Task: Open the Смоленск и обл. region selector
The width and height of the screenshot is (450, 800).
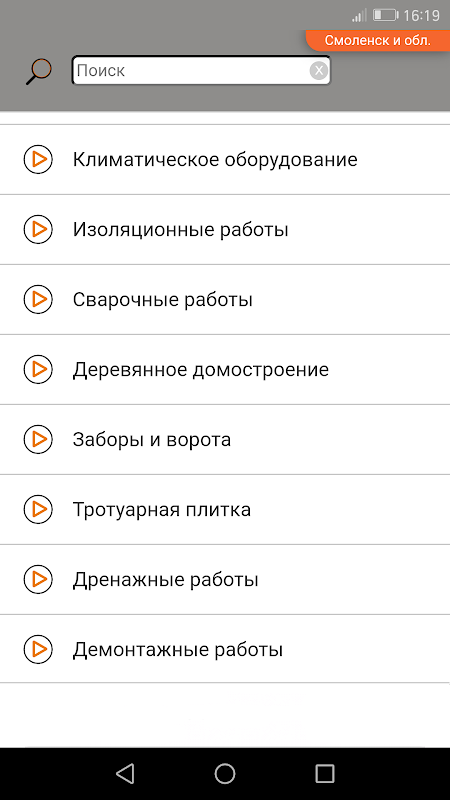Action: [378, 41]
